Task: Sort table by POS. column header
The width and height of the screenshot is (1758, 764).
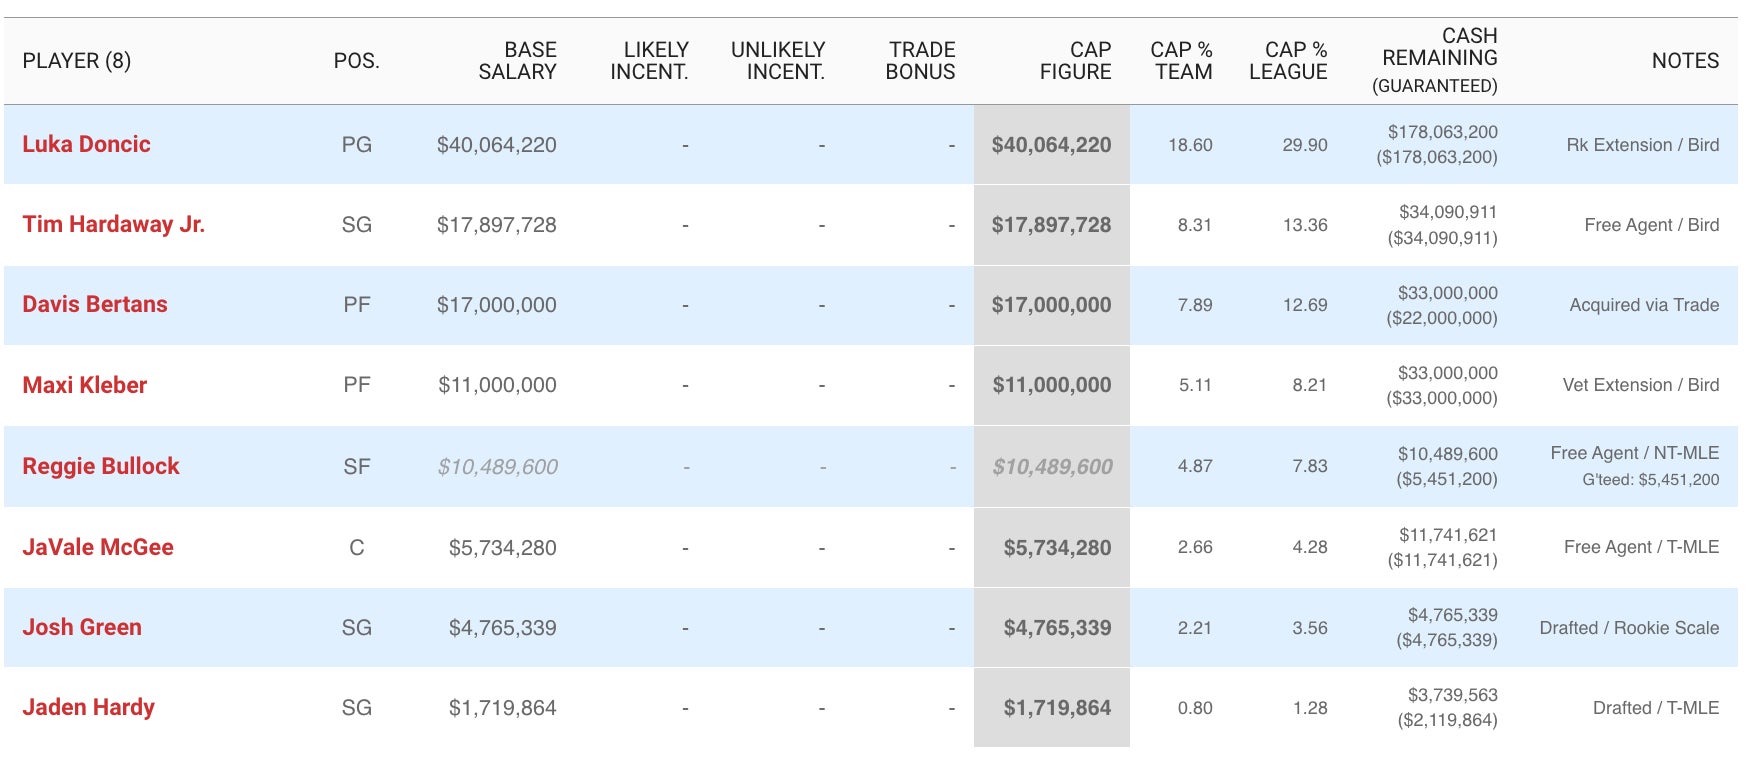Action: pyautogui.click(x=356, y=61)
